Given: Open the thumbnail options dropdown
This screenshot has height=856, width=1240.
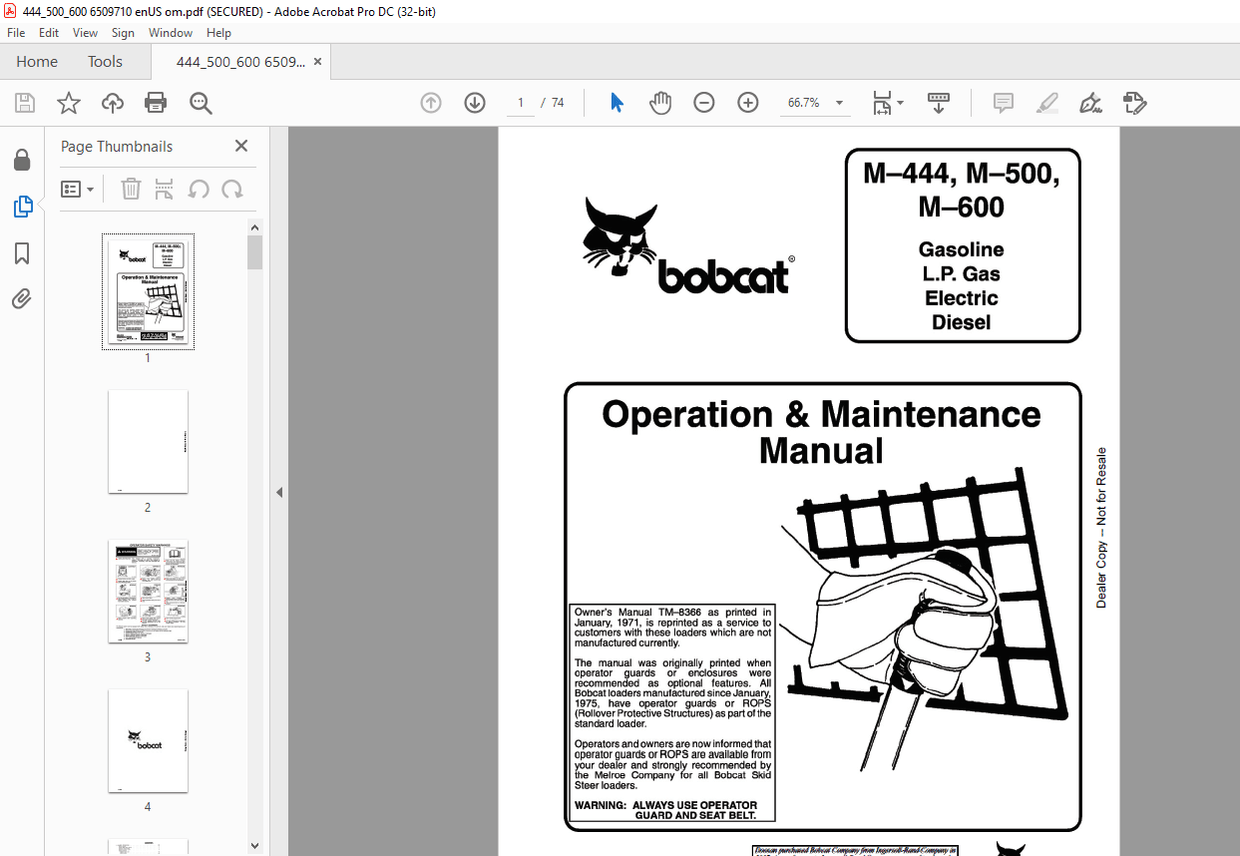Looking at the screenshot, I should (x=77, y=189).
